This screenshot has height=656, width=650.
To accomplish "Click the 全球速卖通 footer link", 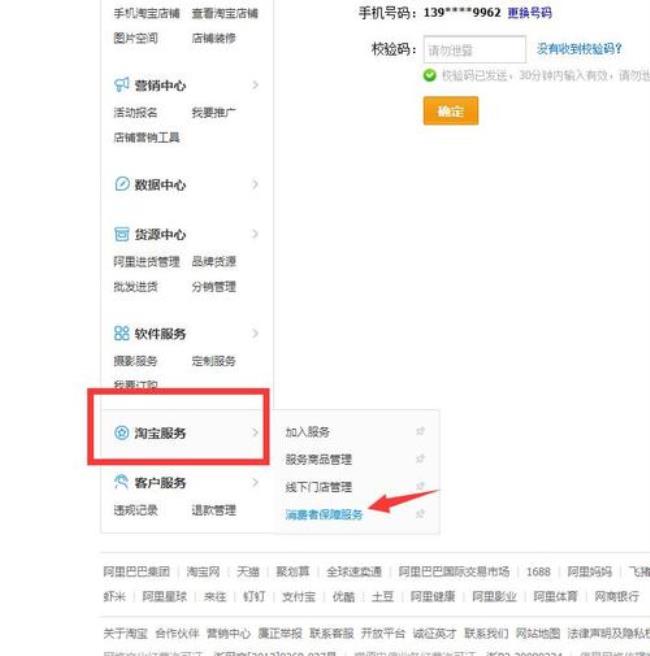I will 354,571.
